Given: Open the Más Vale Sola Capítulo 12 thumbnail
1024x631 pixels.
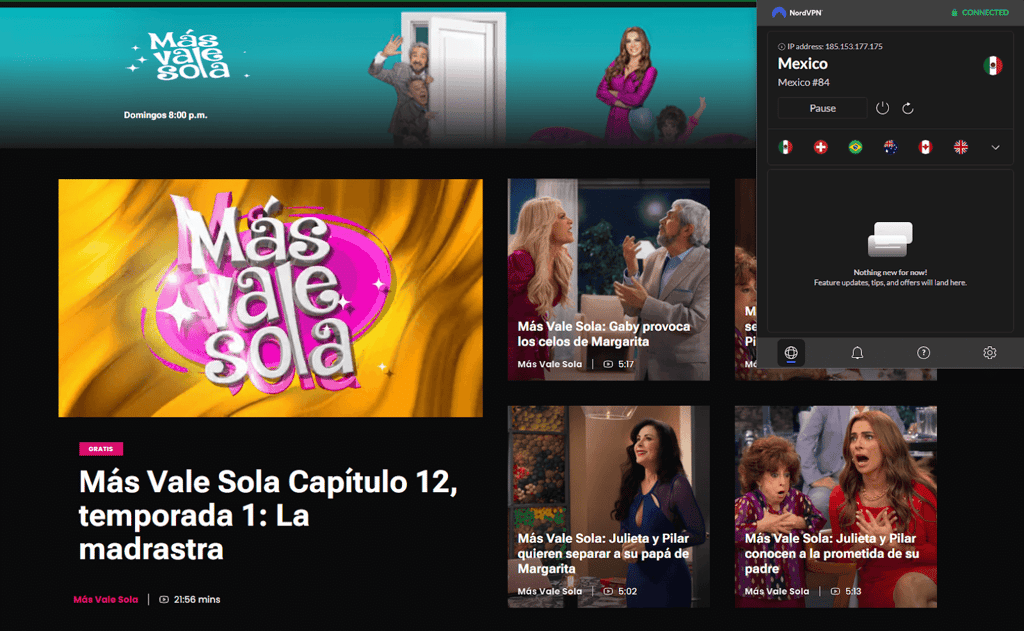Looking at the screenshot, I should click(270, 298).
